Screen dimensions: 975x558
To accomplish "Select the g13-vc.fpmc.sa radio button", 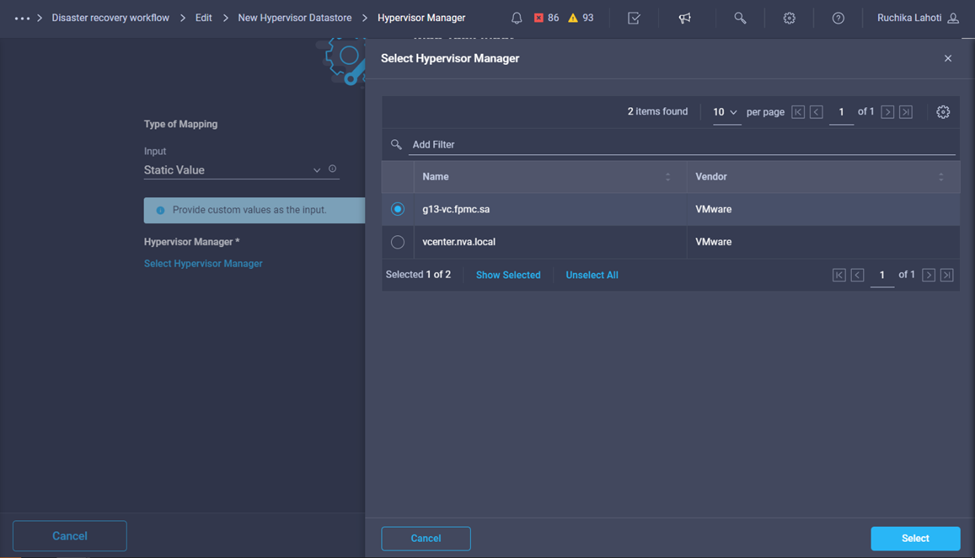I will coord(398,209).
